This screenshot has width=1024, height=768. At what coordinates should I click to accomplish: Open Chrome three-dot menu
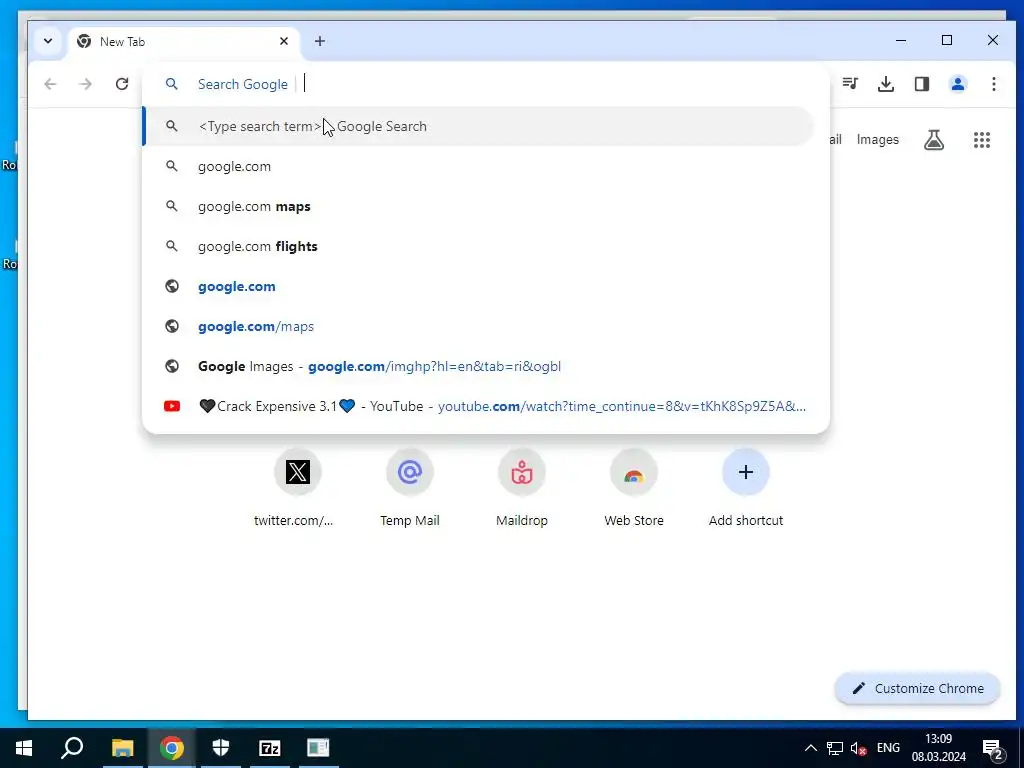click(993, 84)
